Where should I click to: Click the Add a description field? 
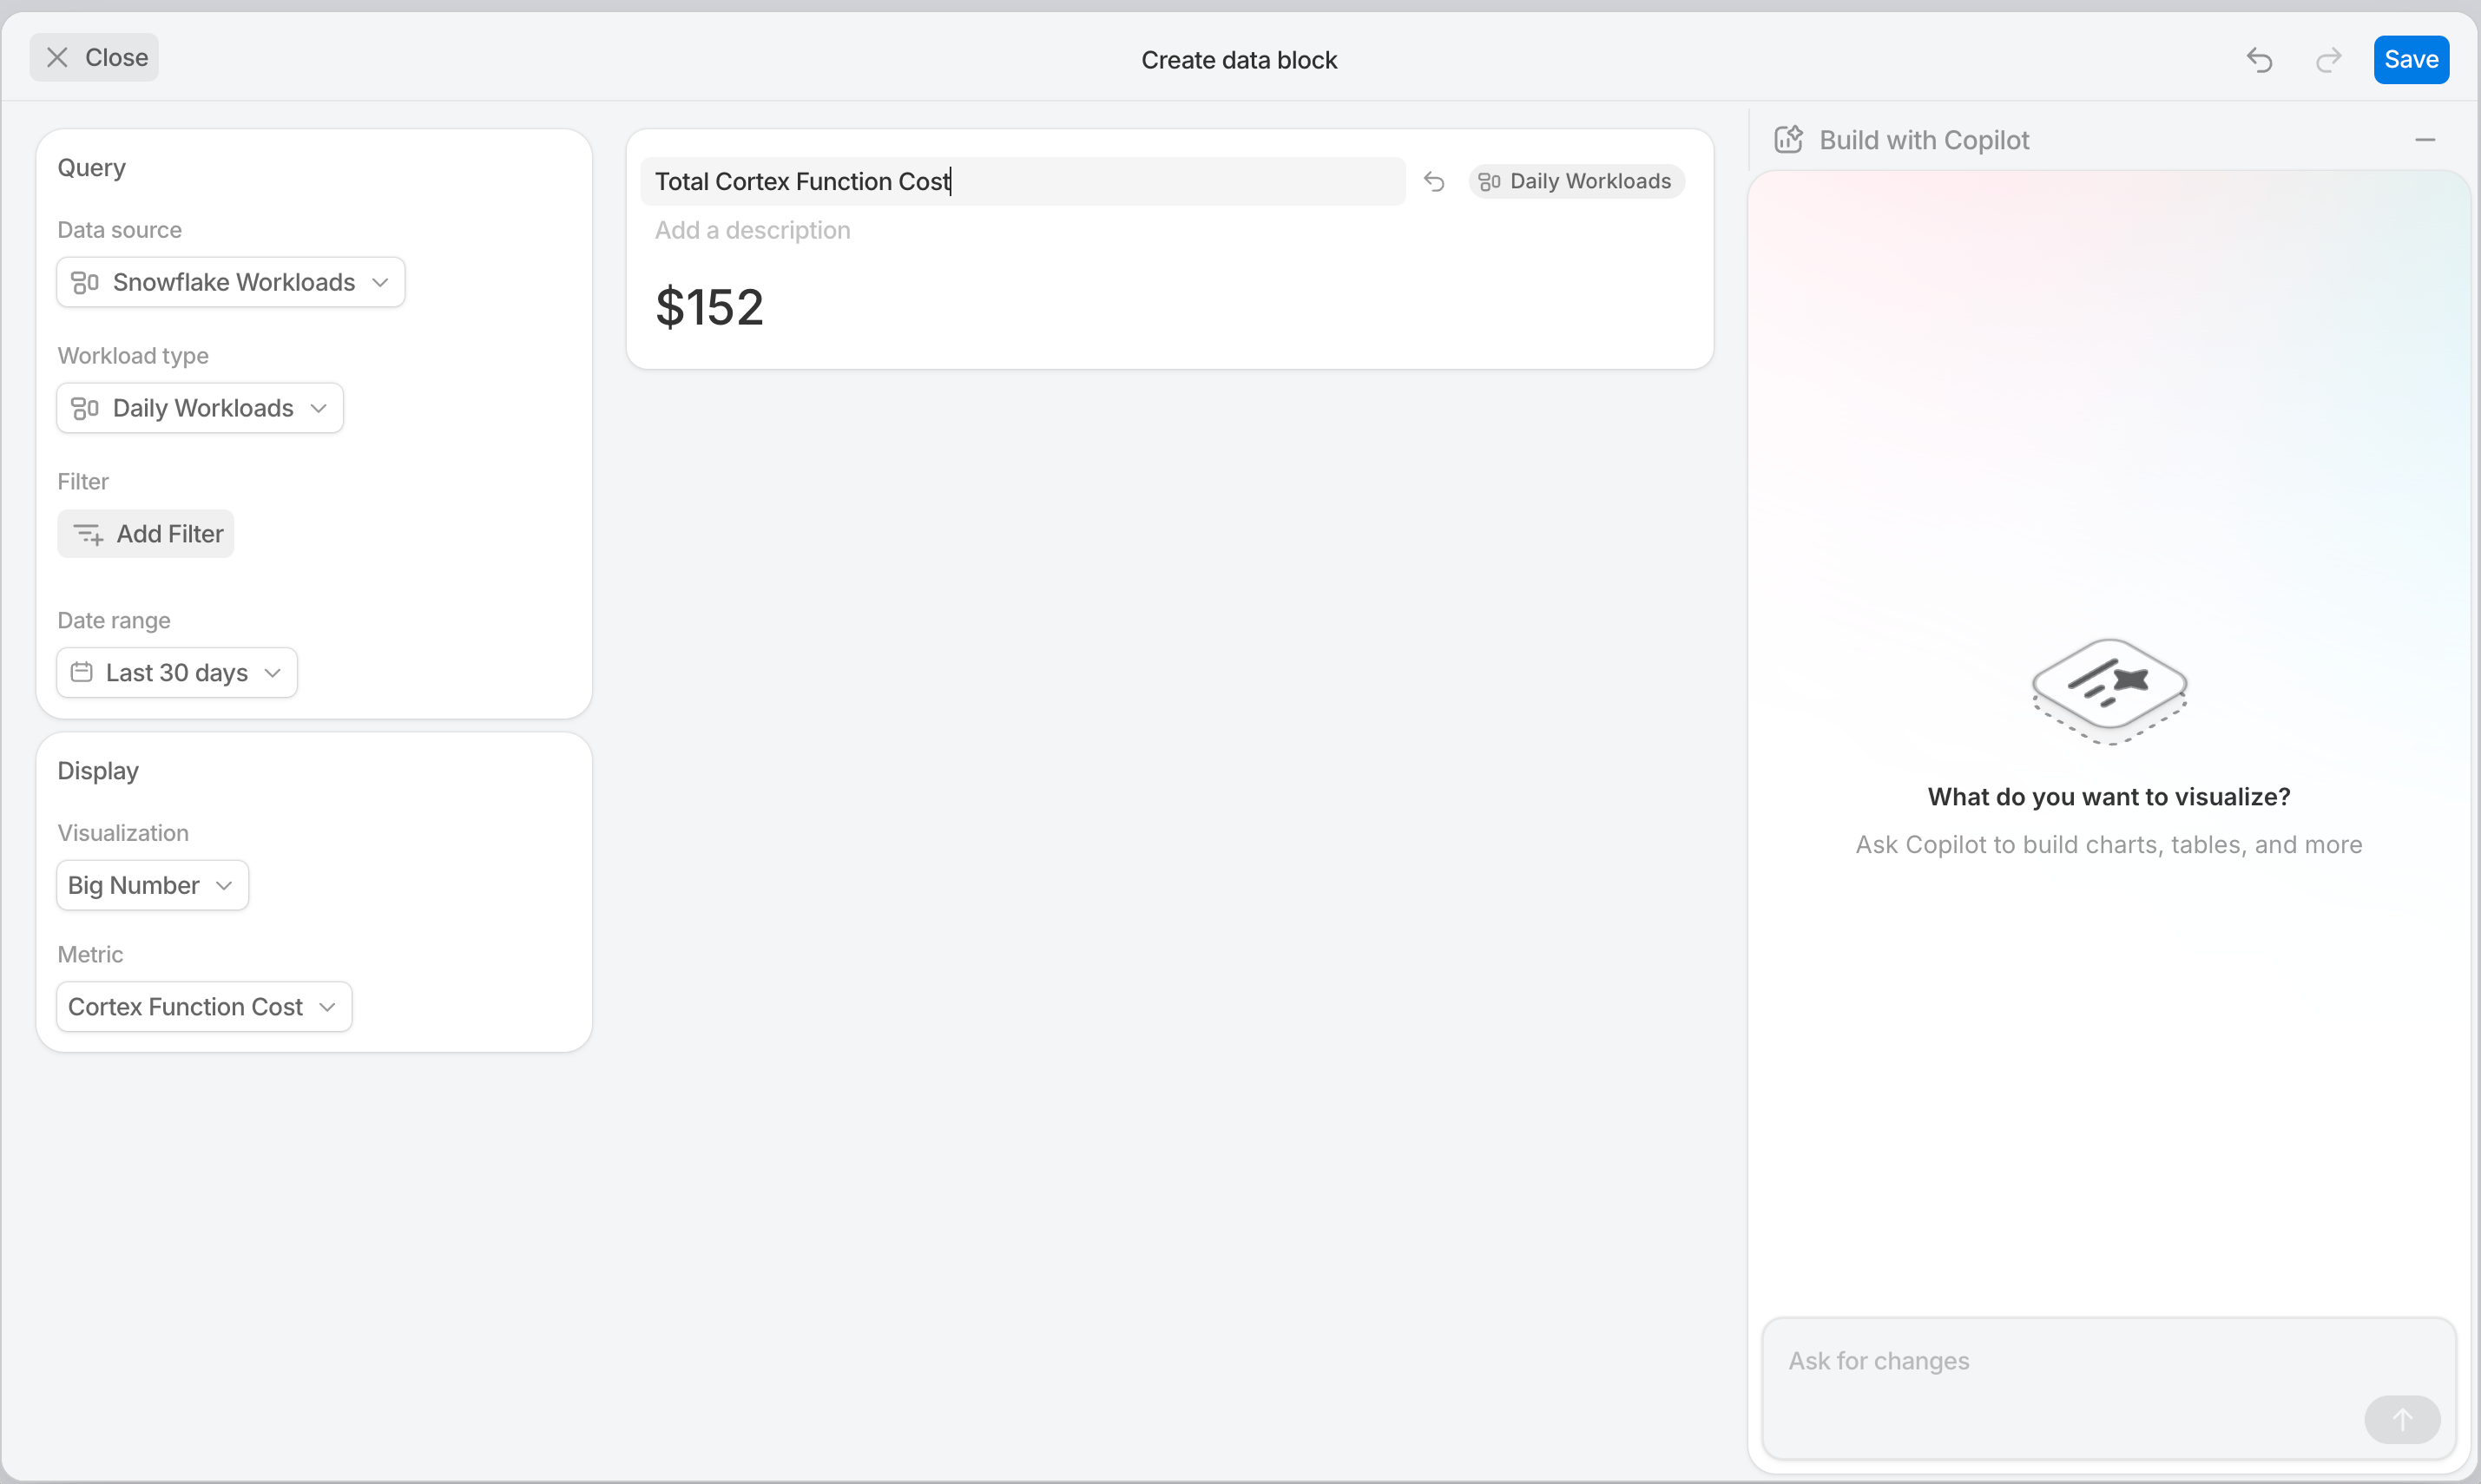click(752, 230)
